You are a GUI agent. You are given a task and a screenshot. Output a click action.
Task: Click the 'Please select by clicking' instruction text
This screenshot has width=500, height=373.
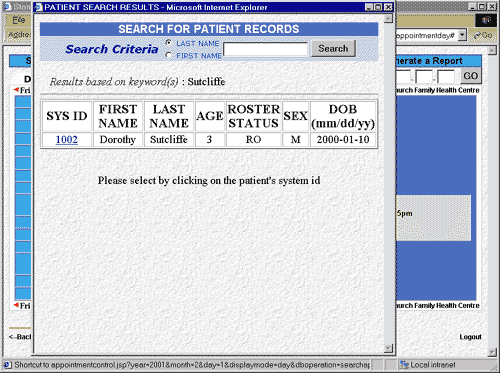[x=209, y=181]
